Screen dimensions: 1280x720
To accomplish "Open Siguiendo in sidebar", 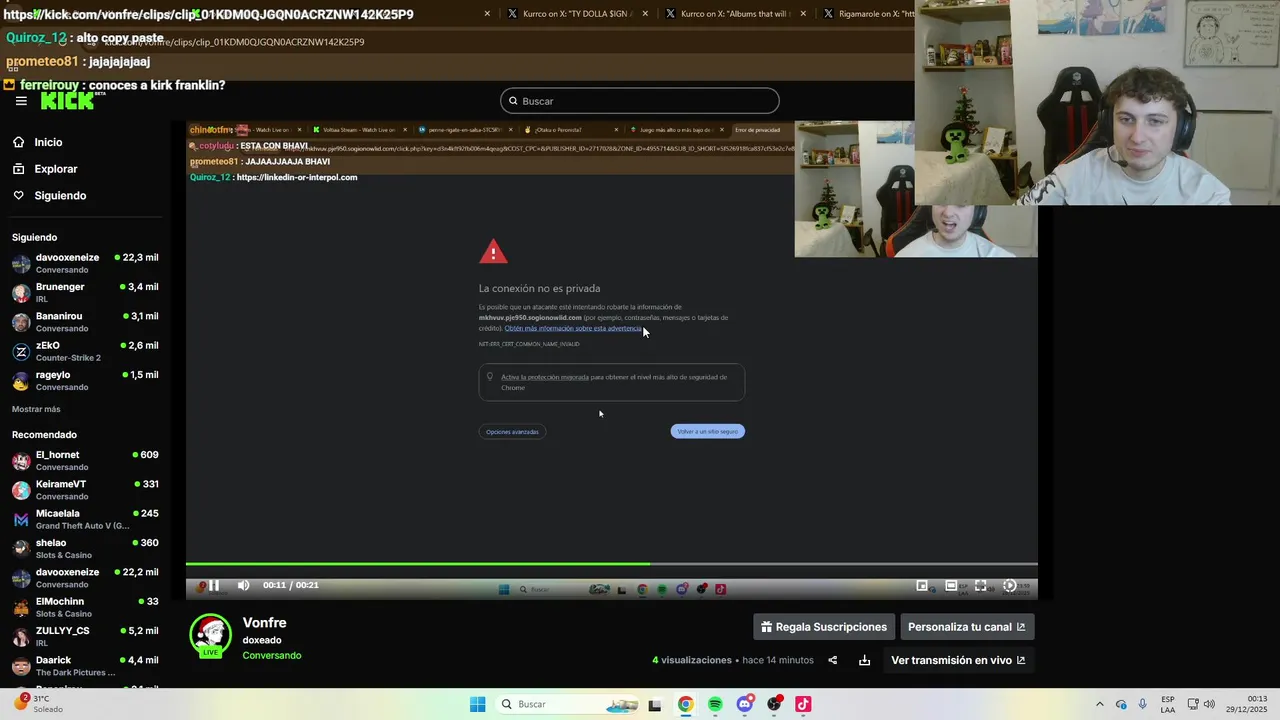I will (60, 195).
